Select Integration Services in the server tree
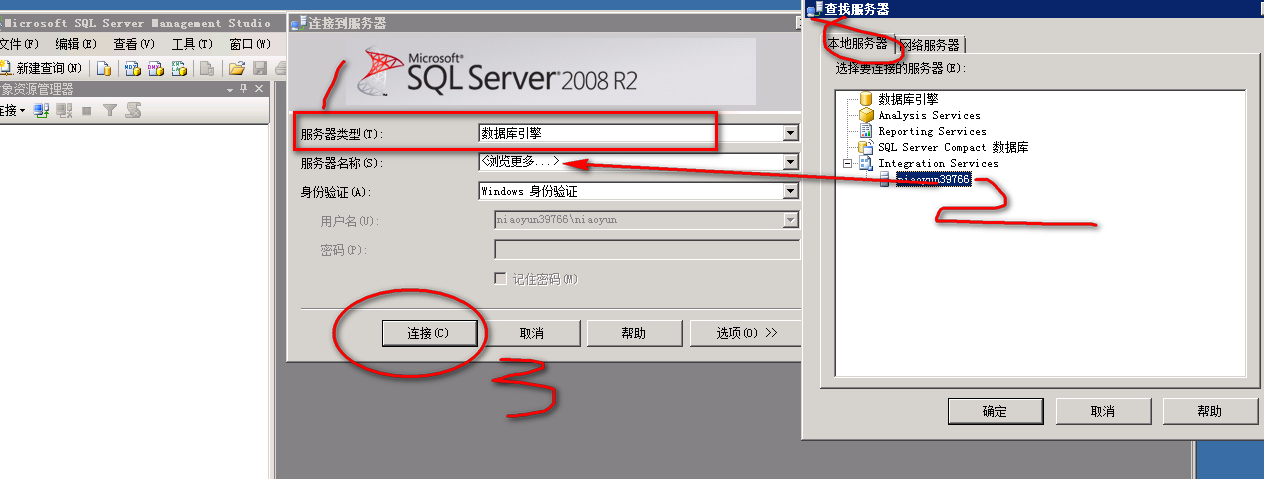The height and width of the screenshot is (479, 1264). [938, 163]
